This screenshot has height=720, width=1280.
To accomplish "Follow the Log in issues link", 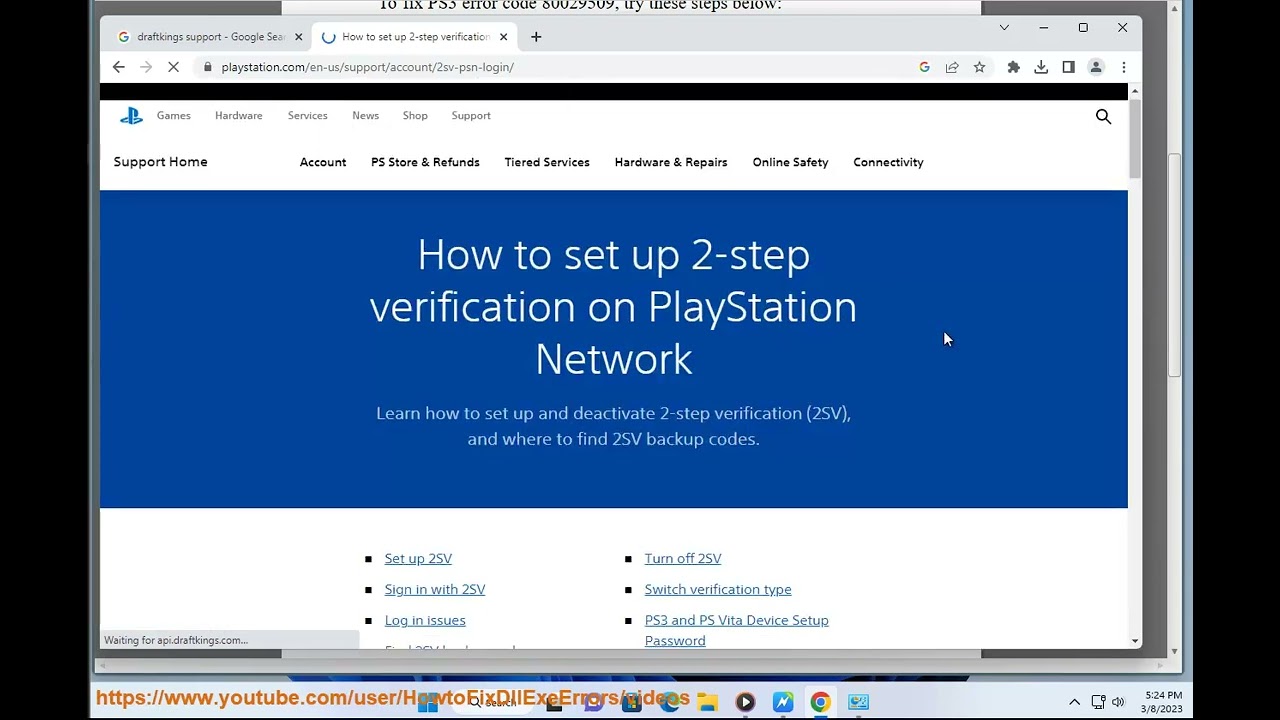I will pyautogui.click(x=425, y=621).
